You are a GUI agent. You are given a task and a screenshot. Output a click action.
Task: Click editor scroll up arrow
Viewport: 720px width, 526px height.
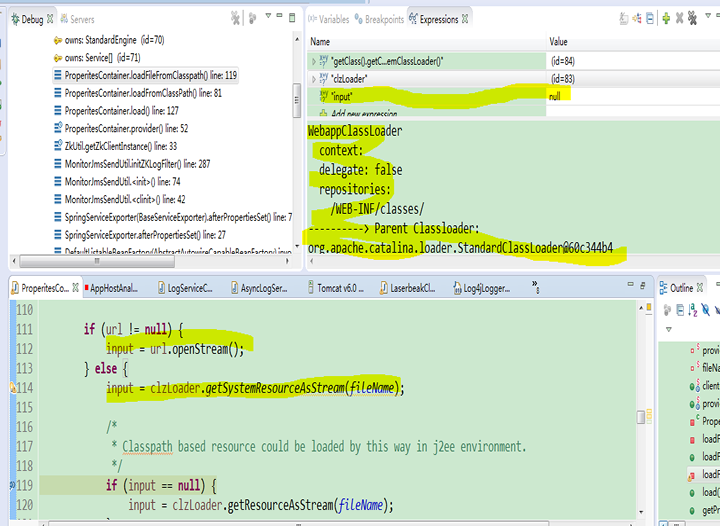641,308
